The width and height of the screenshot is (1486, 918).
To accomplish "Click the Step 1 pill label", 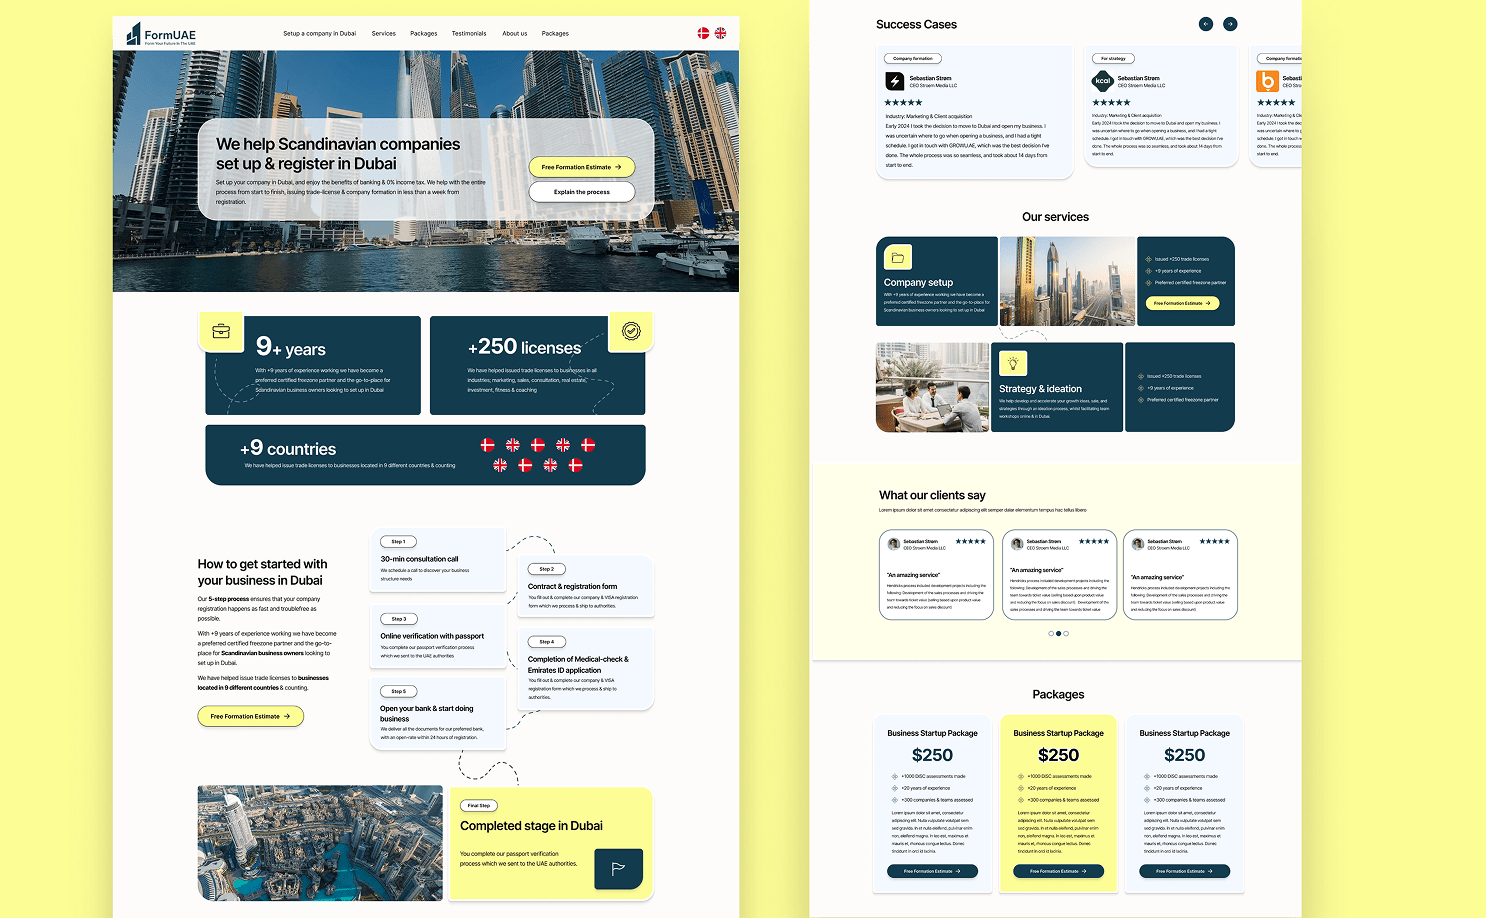I will click(398, 542).
